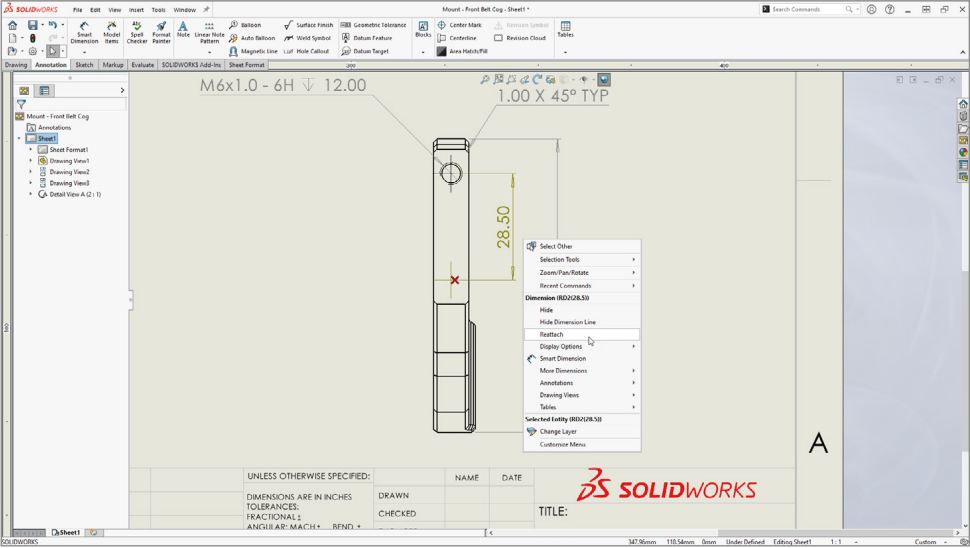Choose Select Other in context menu
Screen dimensions: 970x548
(x=582, y=246)
